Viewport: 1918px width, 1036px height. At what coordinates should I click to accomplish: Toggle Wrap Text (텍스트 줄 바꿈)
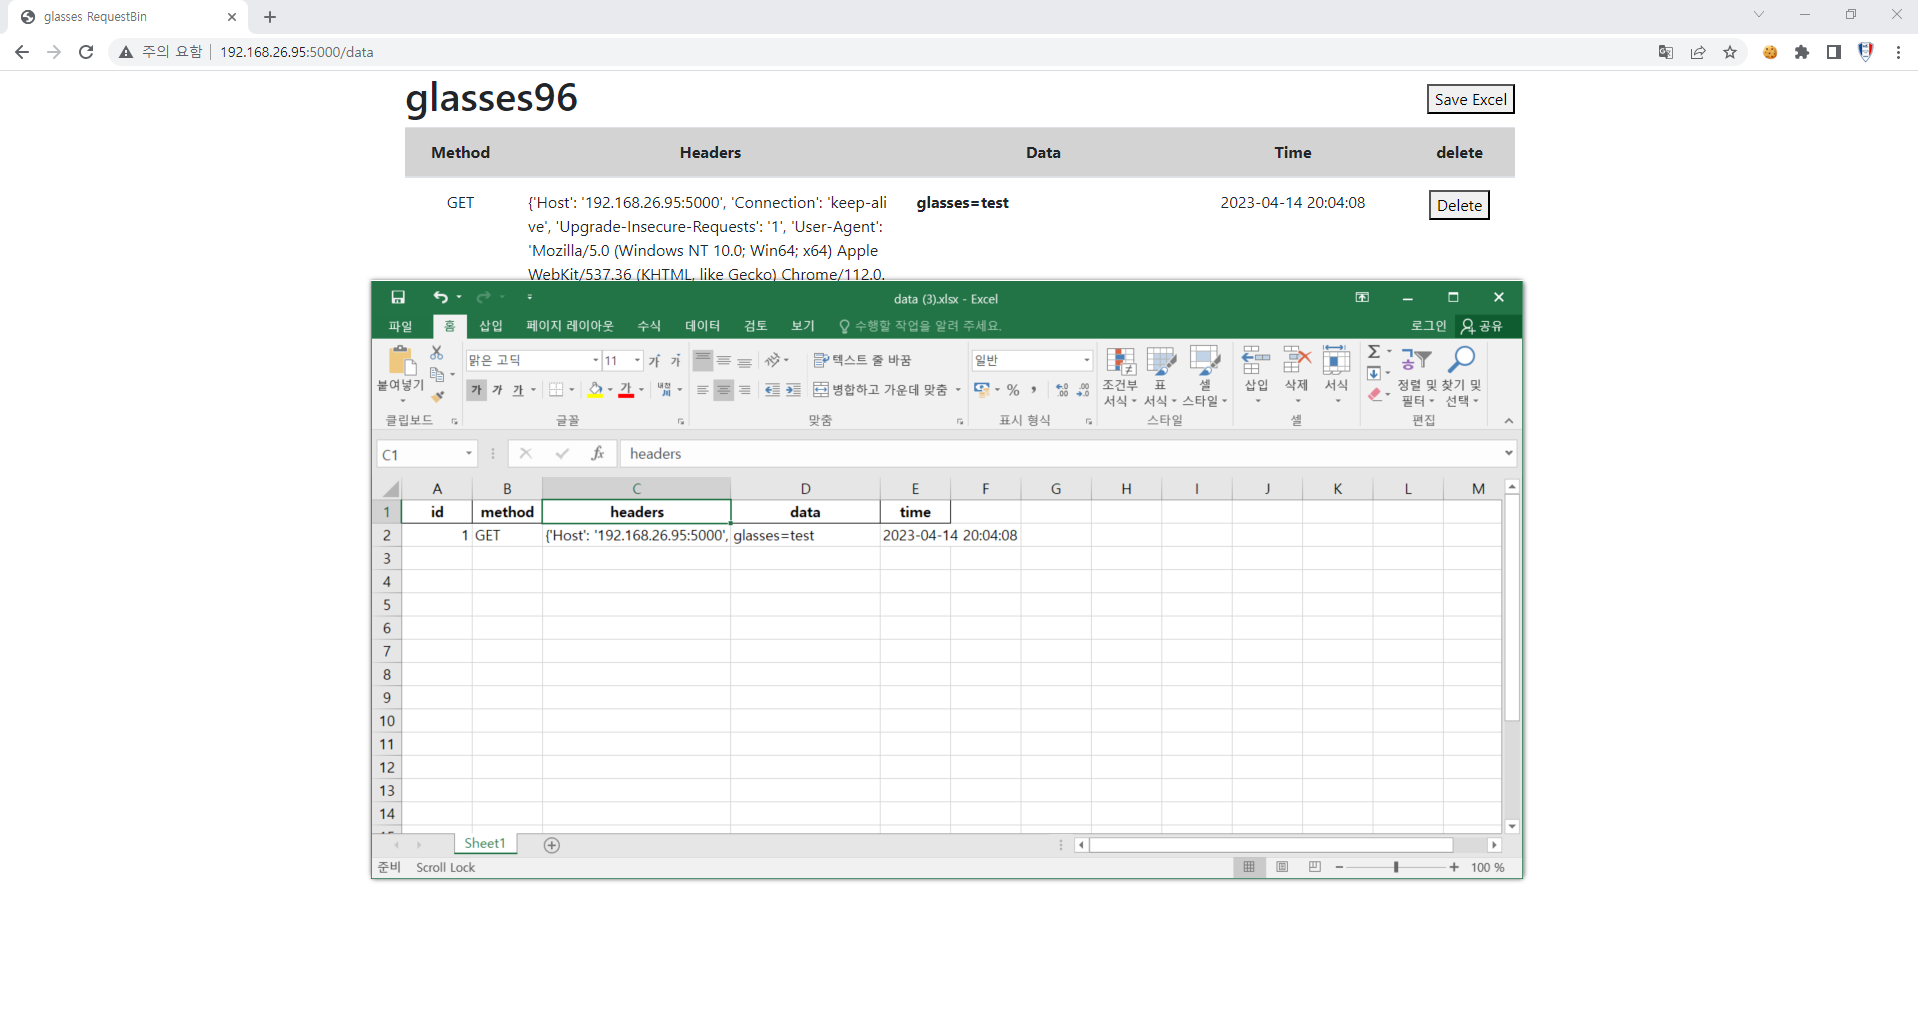(862, 360)
